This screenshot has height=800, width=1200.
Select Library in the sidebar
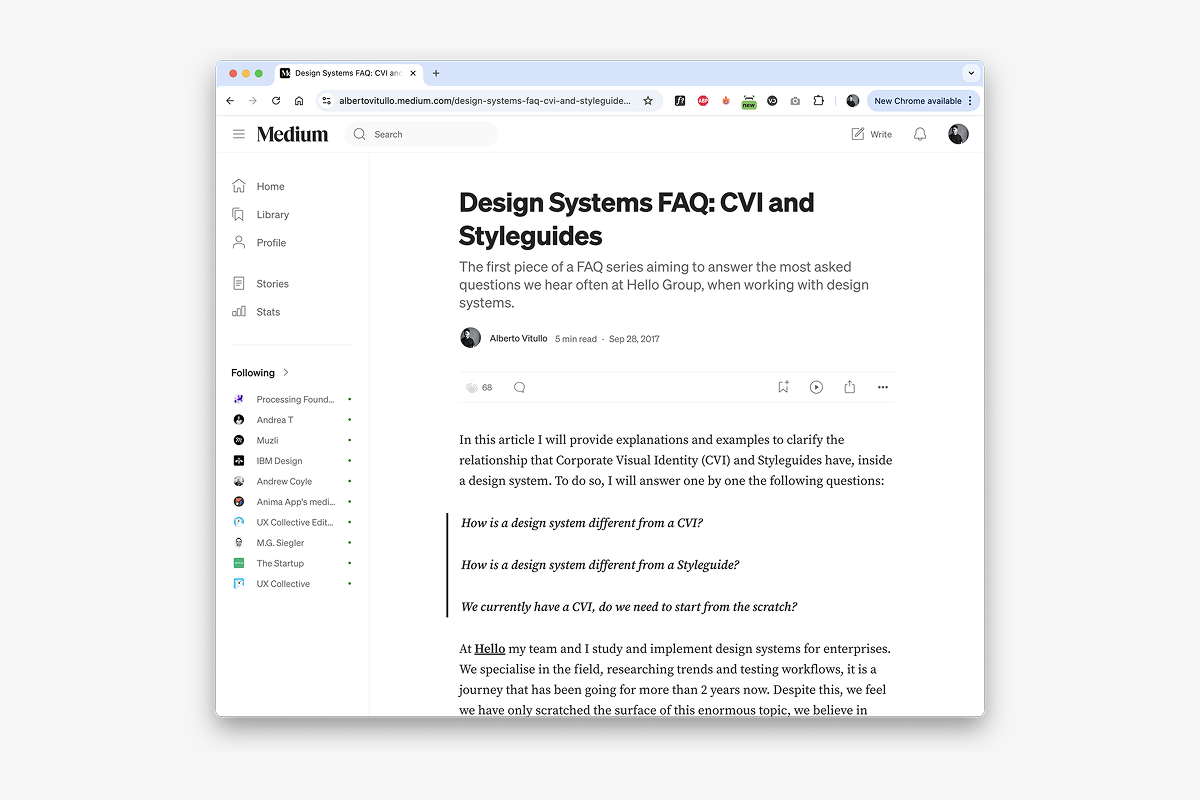(x=272, y=215)
